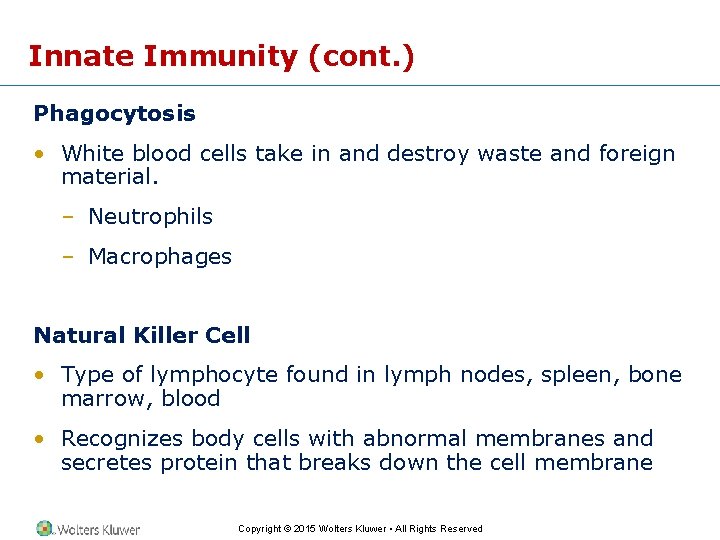Click the bullet before Recognizes body cells
The height and width of the screenshot is (540, 720).
pyautogui.click(x=39, y=439)
